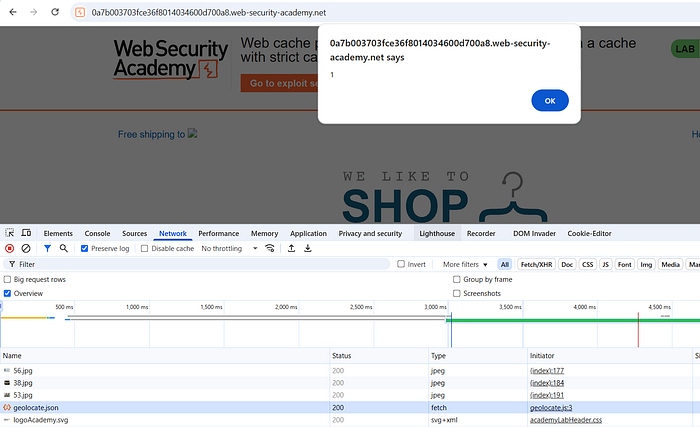Open the Recorder tab
Image resolution: width=700 pixels, height=427 pixels.
[481, 233]
